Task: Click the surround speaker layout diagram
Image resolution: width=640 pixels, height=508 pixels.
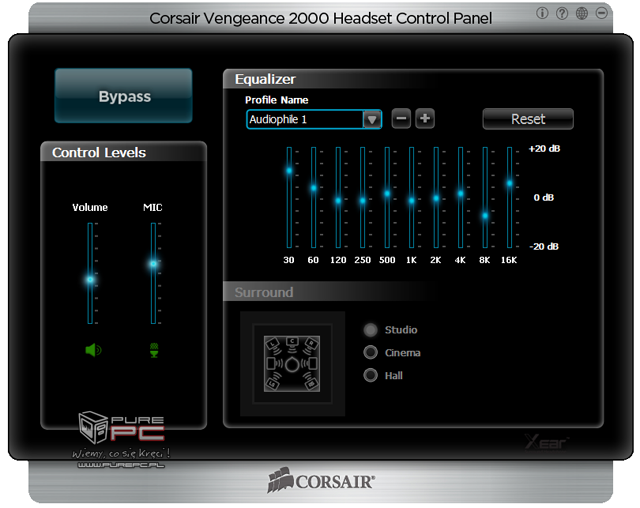Action: (x=292, y=364)
